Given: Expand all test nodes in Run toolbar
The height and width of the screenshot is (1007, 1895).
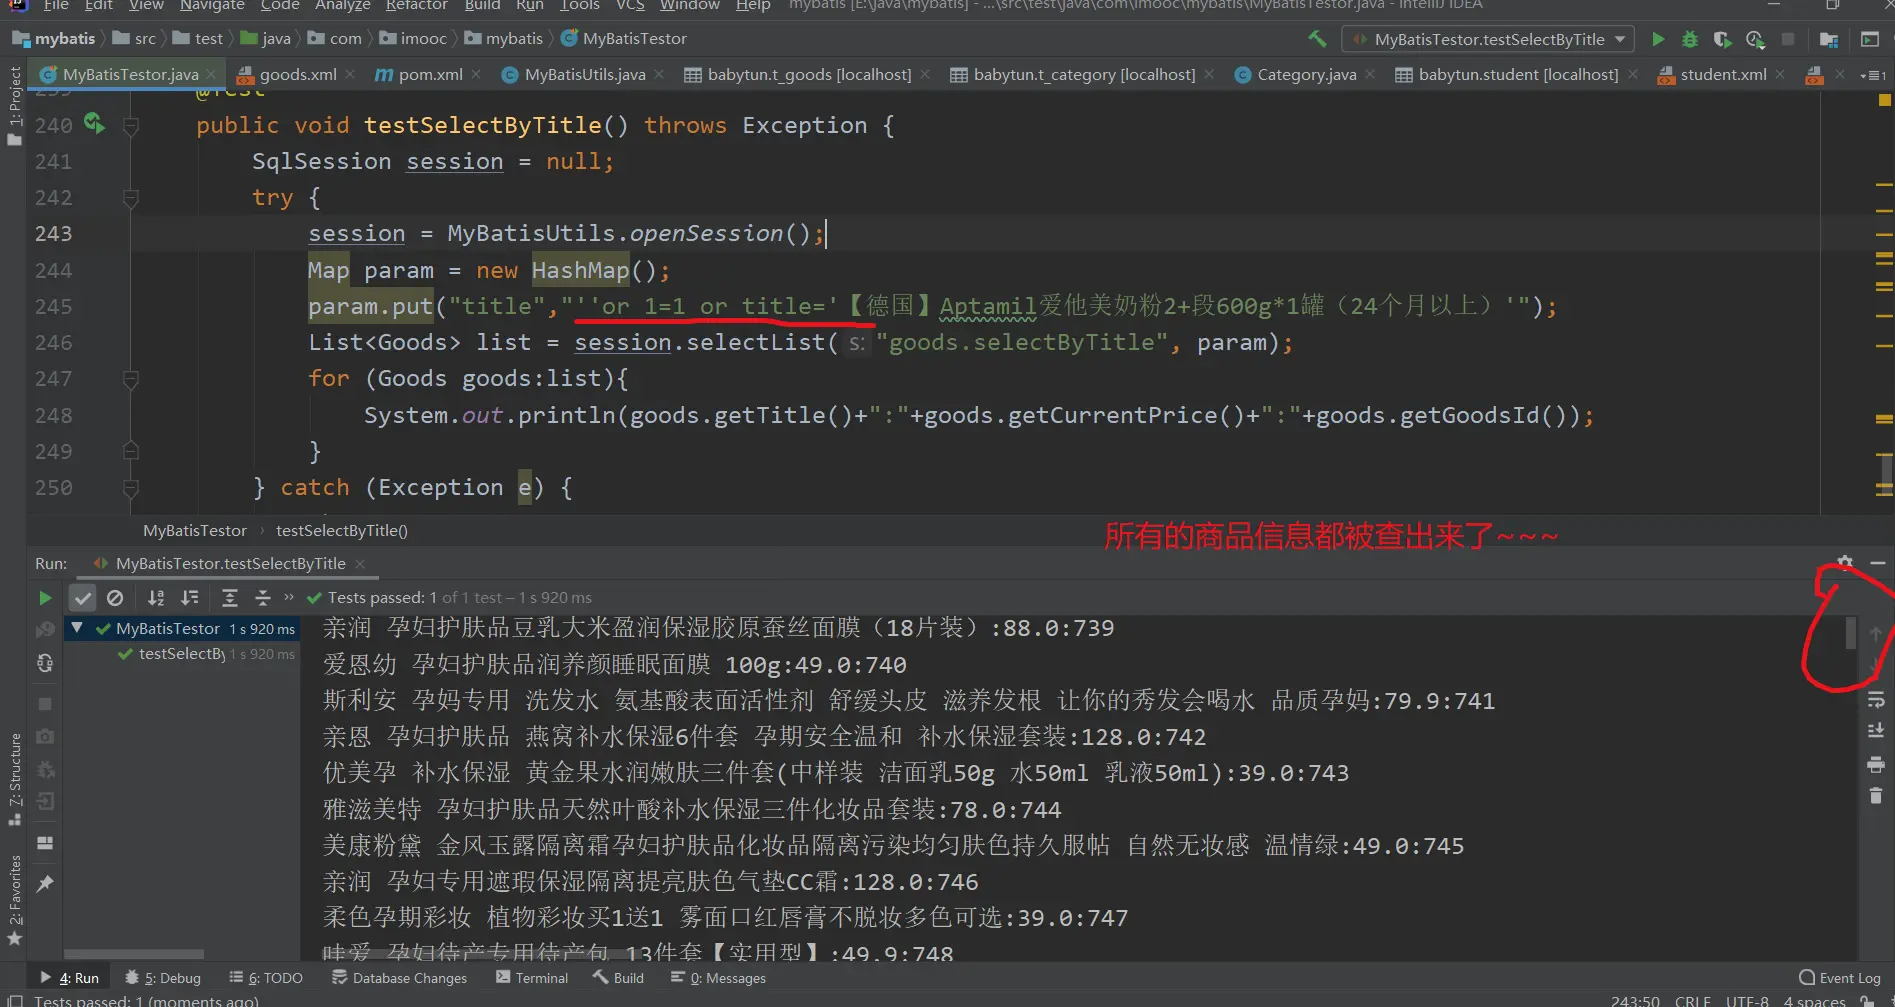Looking at the screenshot, I should (x=229, y=598).
